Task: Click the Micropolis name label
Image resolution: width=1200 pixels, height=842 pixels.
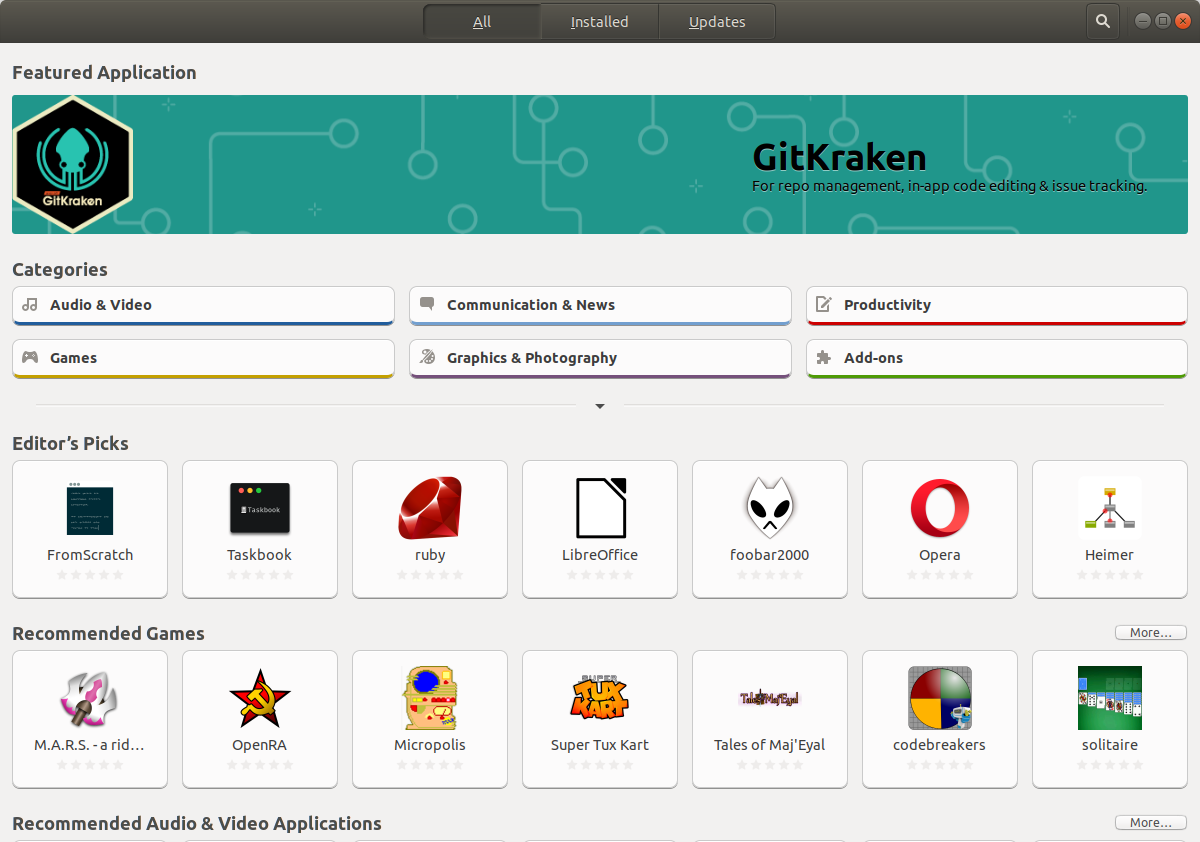Action: click(430, 745)
